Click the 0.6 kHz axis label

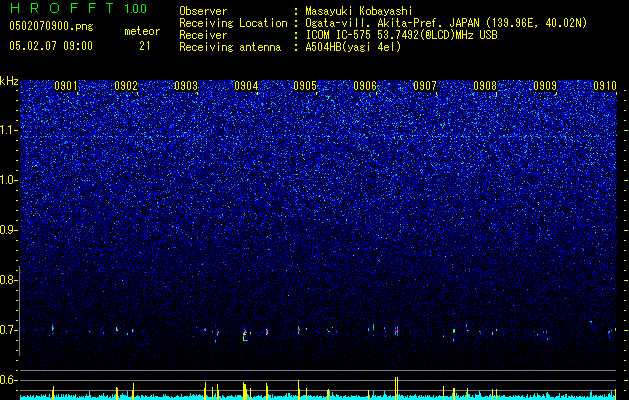pos(8,380)
